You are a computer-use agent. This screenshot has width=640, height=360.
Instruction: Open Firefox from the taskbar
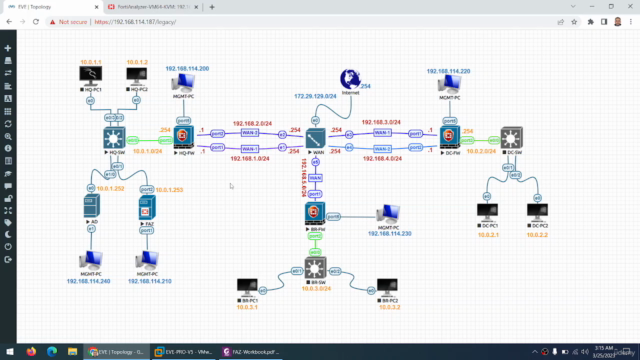click(x=31, y=351)
